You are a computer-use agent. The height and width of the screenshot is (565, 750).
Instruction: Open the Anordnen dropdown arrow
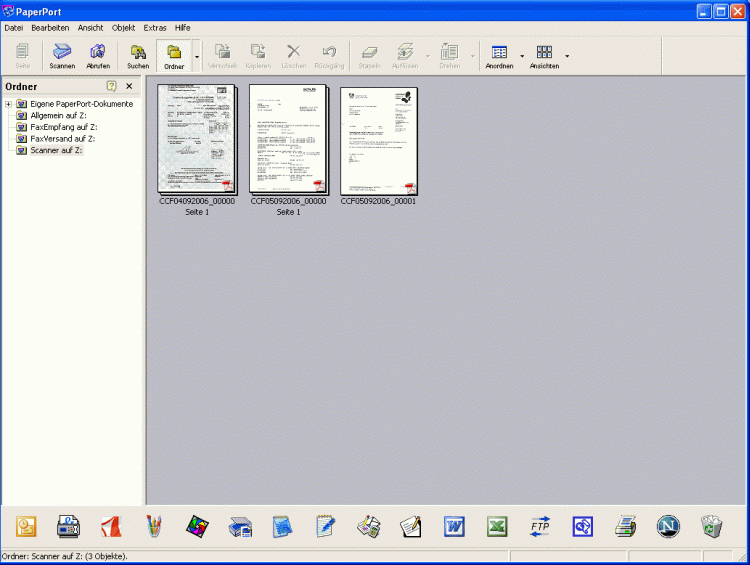pos(522,56)
